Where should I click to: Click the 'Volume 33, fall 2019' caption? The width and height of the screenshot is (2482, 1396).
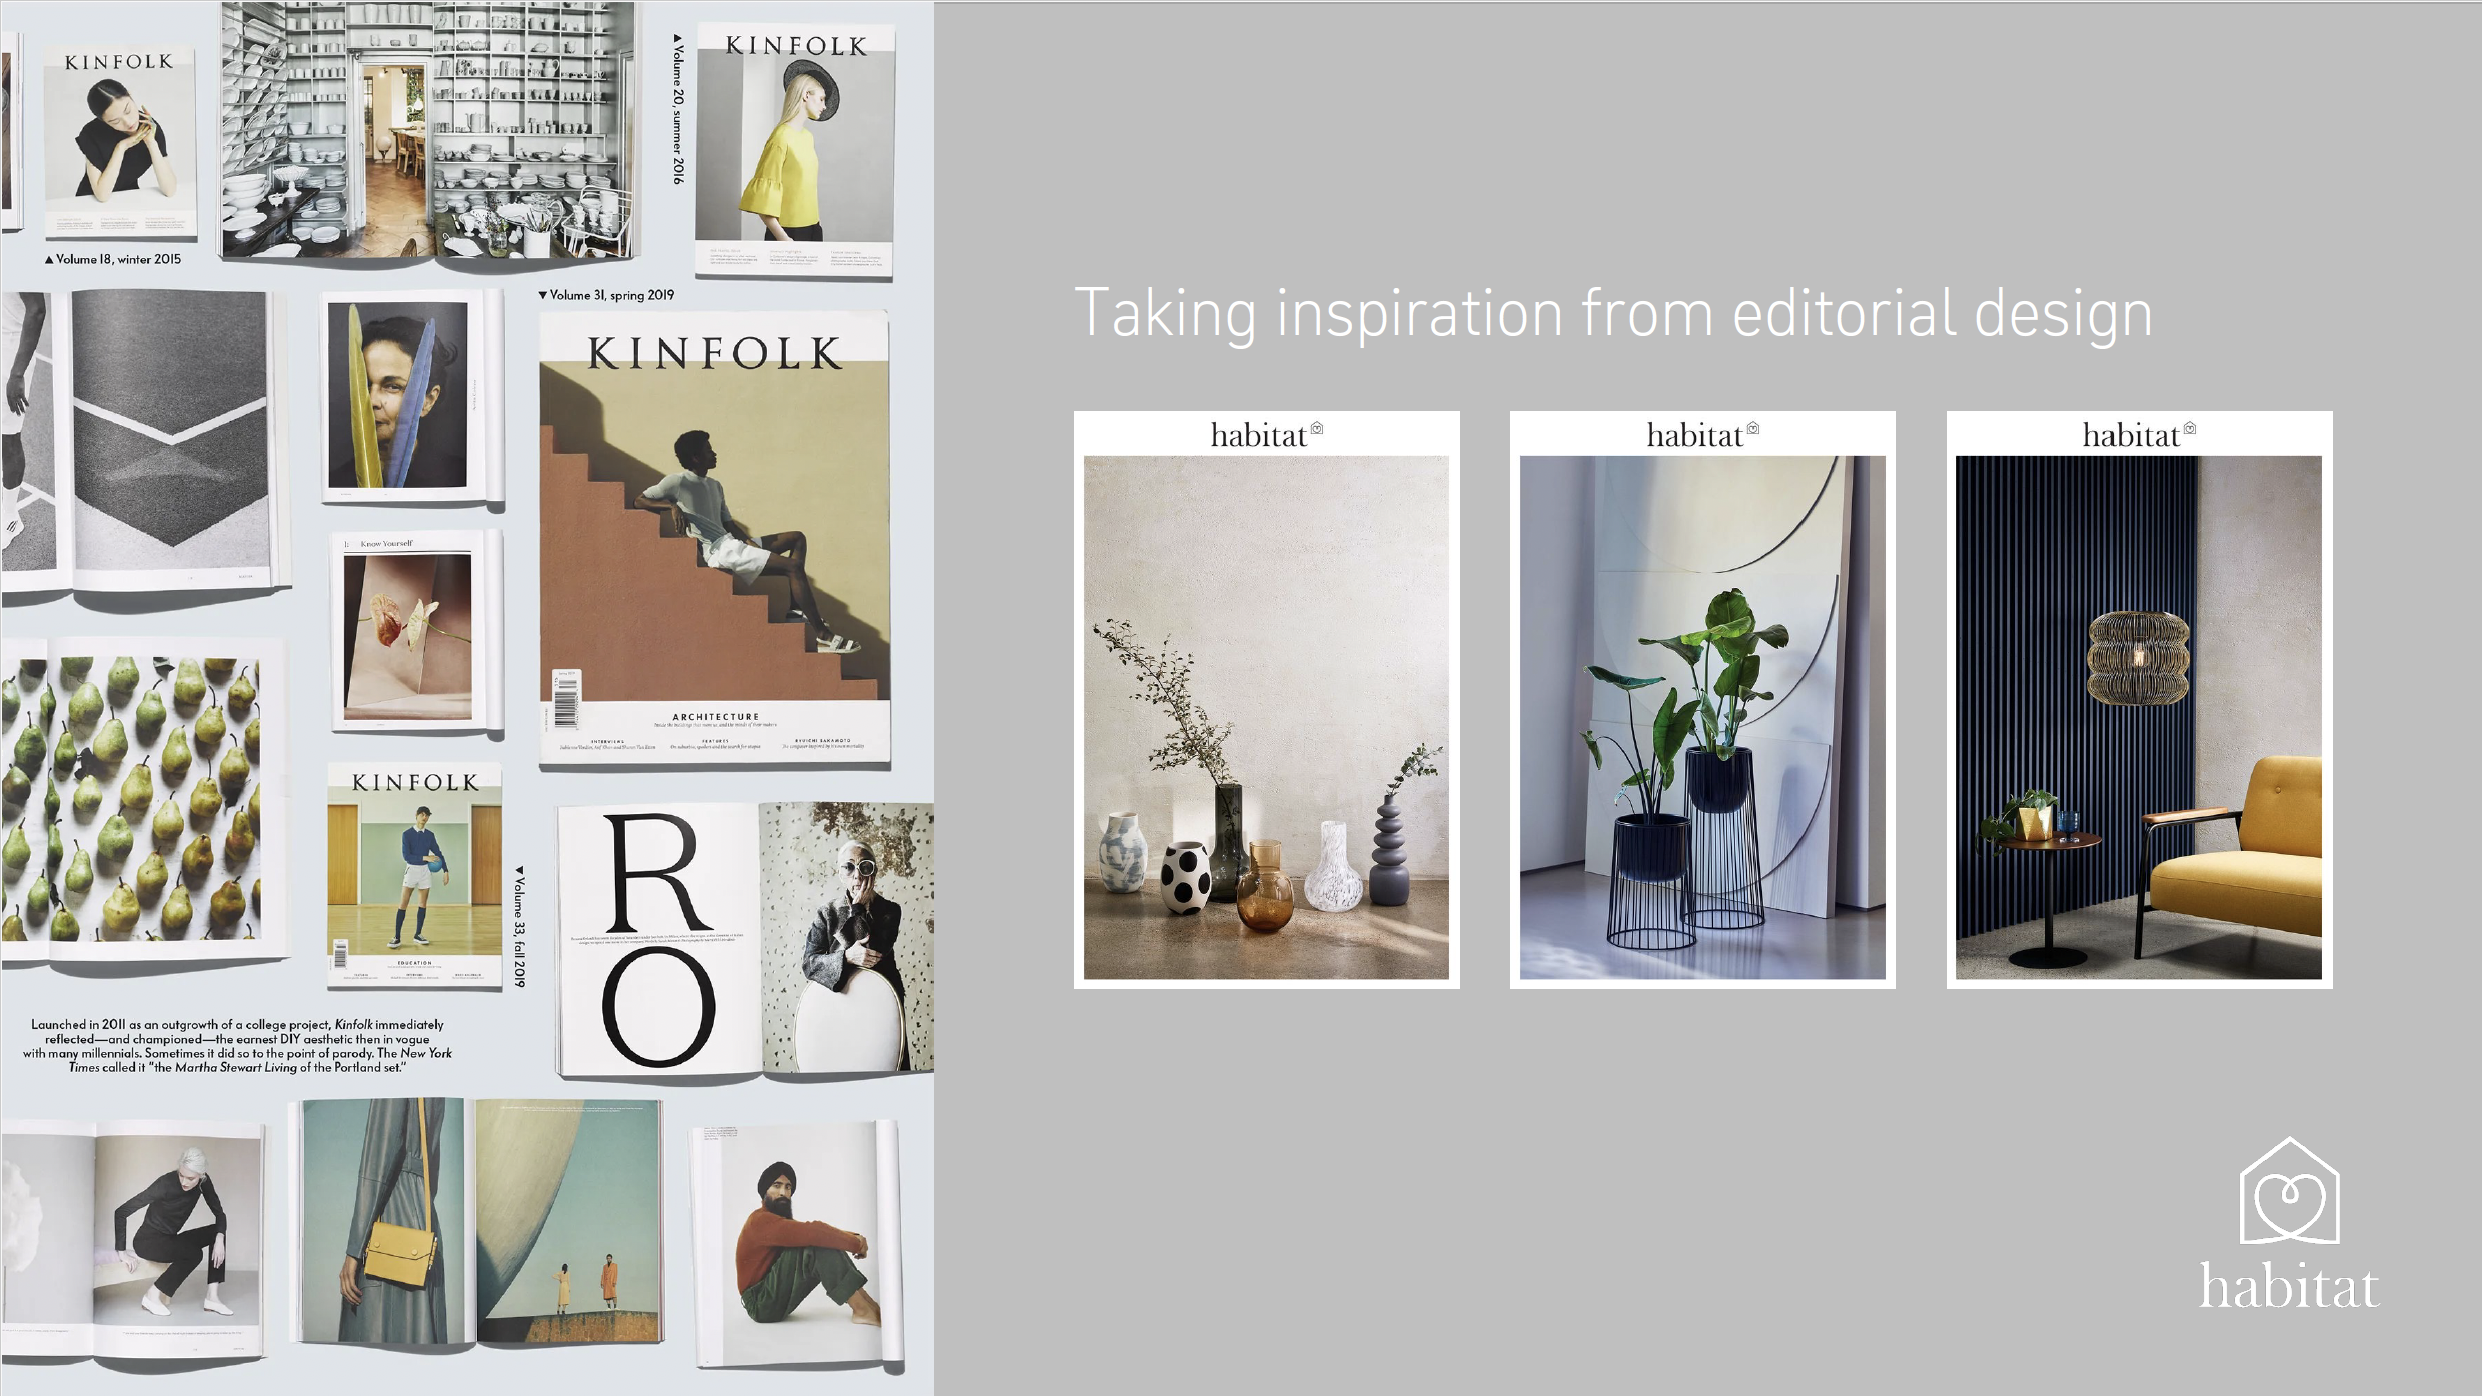pyautogui.click(x=519, y=927)
